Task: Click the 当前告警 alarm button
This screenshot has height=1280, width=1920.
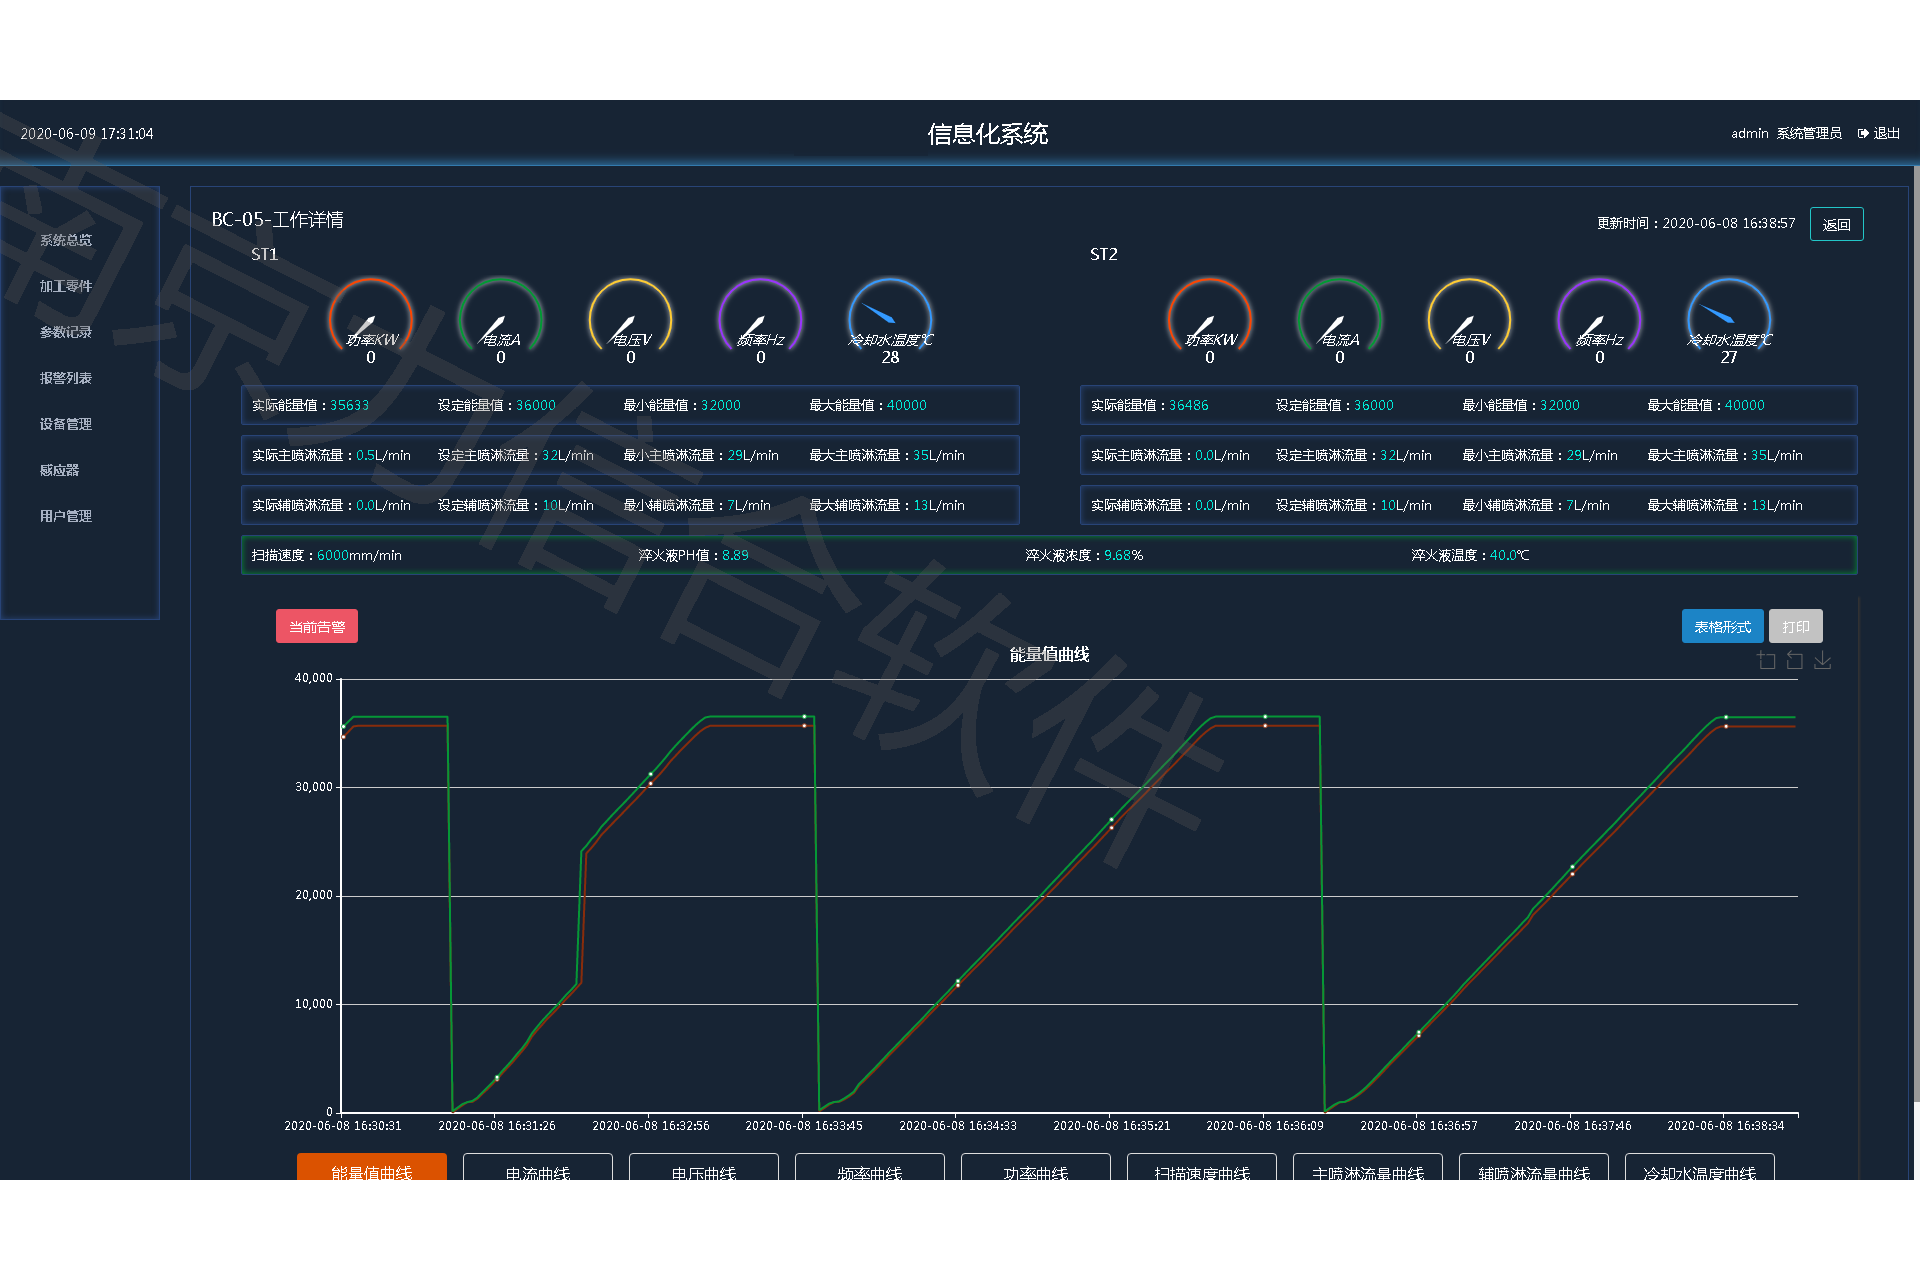Action: tap(316, 627)
